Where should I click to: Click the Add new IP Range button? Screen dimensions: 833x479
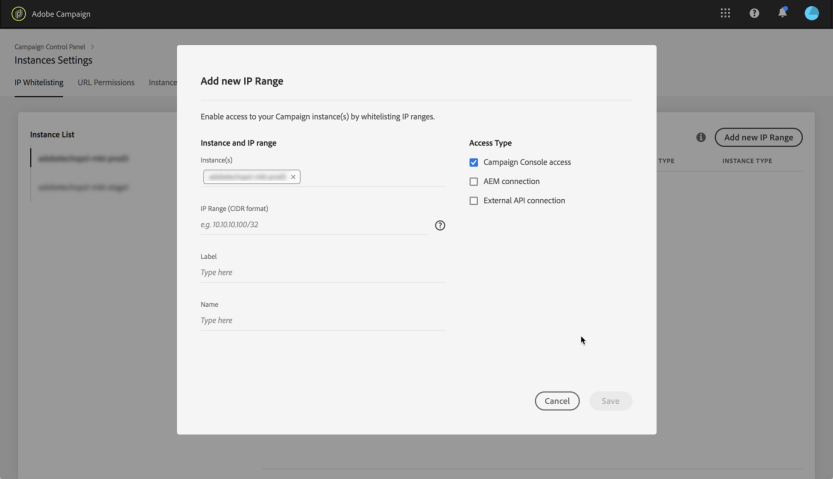pos(758,138)
